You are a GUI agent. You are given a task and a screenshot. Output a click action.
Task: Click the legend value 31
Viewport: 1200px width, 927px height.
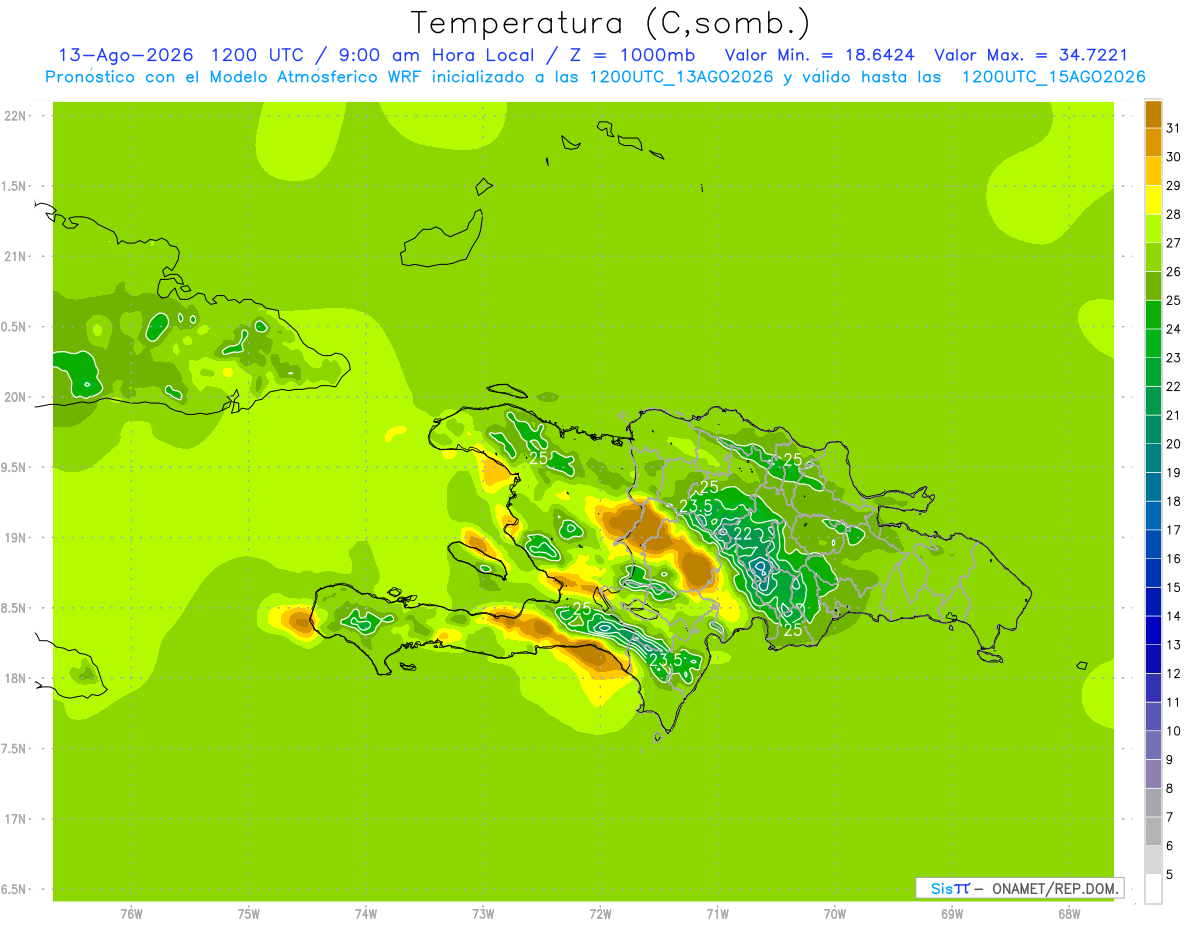(1173, 128)
